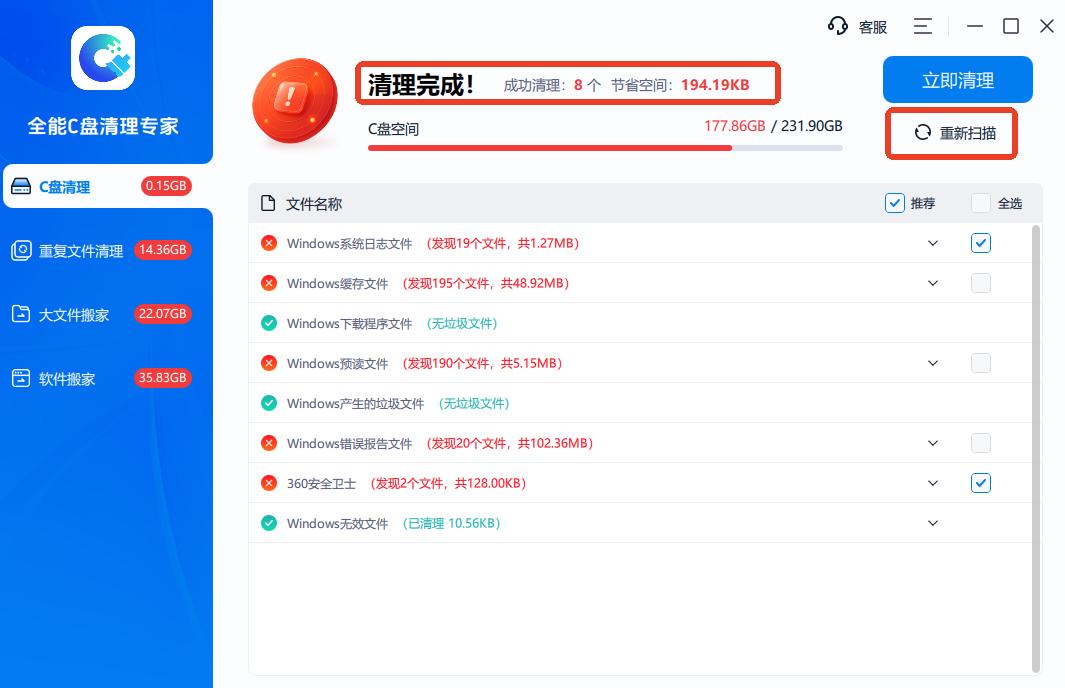Click red error icon beside Windows系统日志文件
Screen dimensions: 1065x688
click(x=268, y=243)
